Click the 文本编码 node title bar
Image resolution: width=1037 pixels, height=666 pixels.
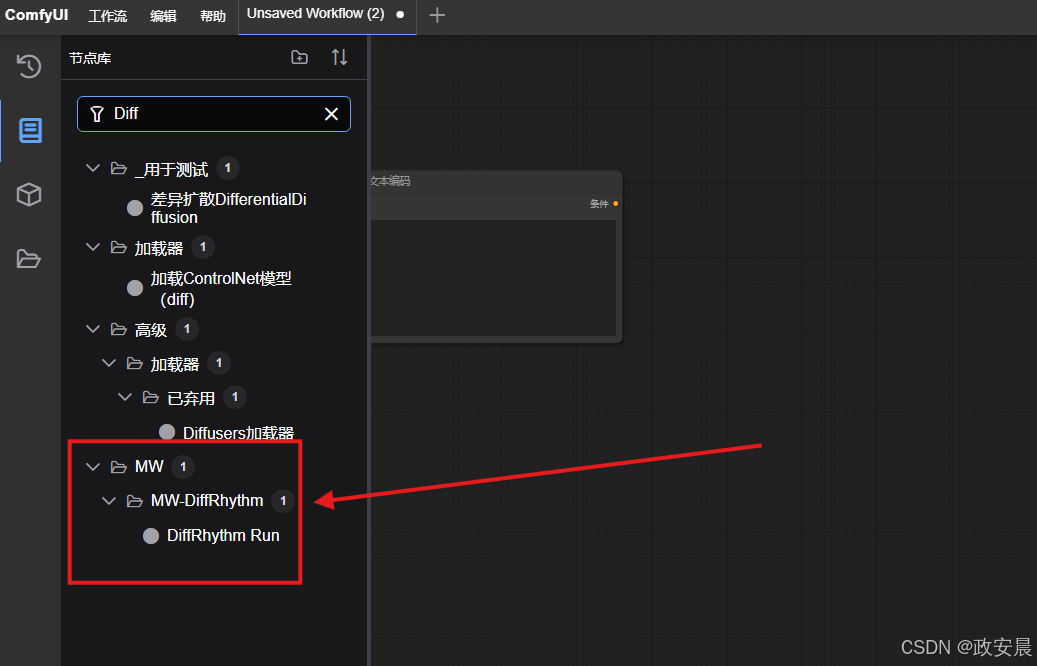[x=495, y=181]
